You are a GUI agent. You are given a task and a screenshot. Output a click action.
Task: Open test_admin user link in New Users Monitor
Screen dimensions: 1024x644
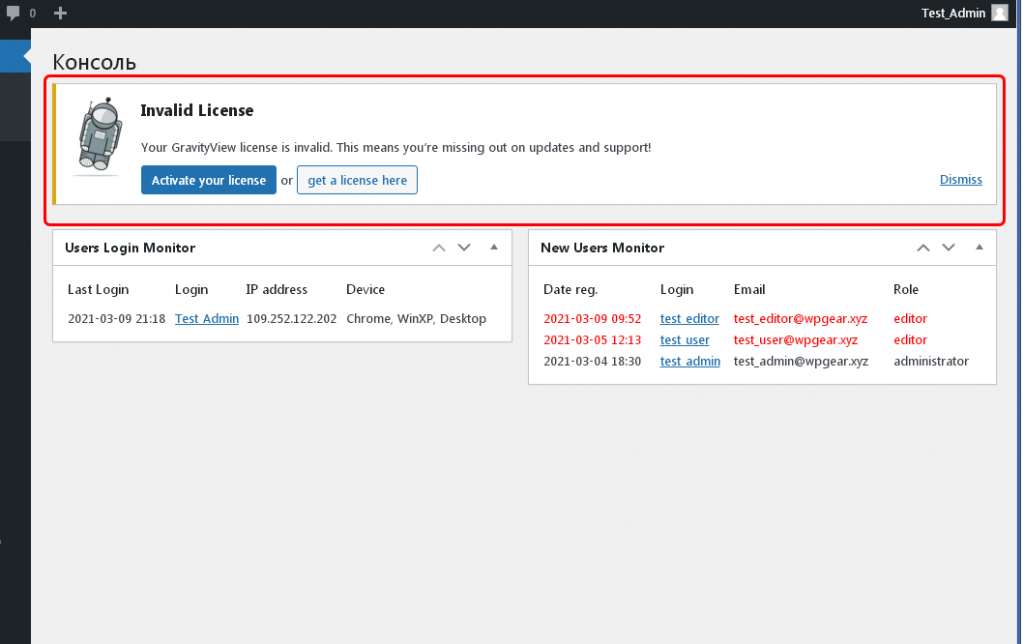point(690,361)
